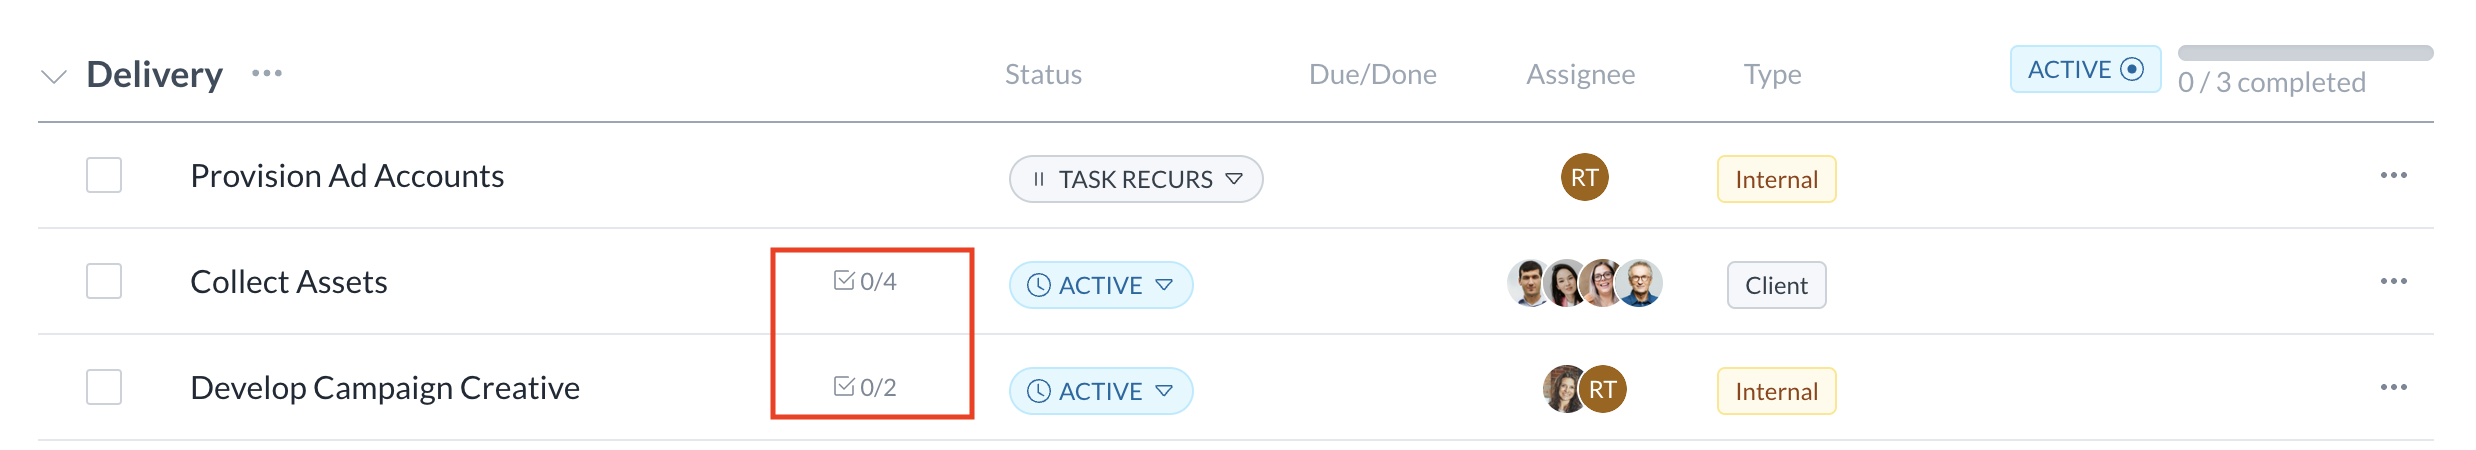The height and width of the screenshot is (450, 2476).
Task: Click the Client type tag
Action: tap(1776, 285)
